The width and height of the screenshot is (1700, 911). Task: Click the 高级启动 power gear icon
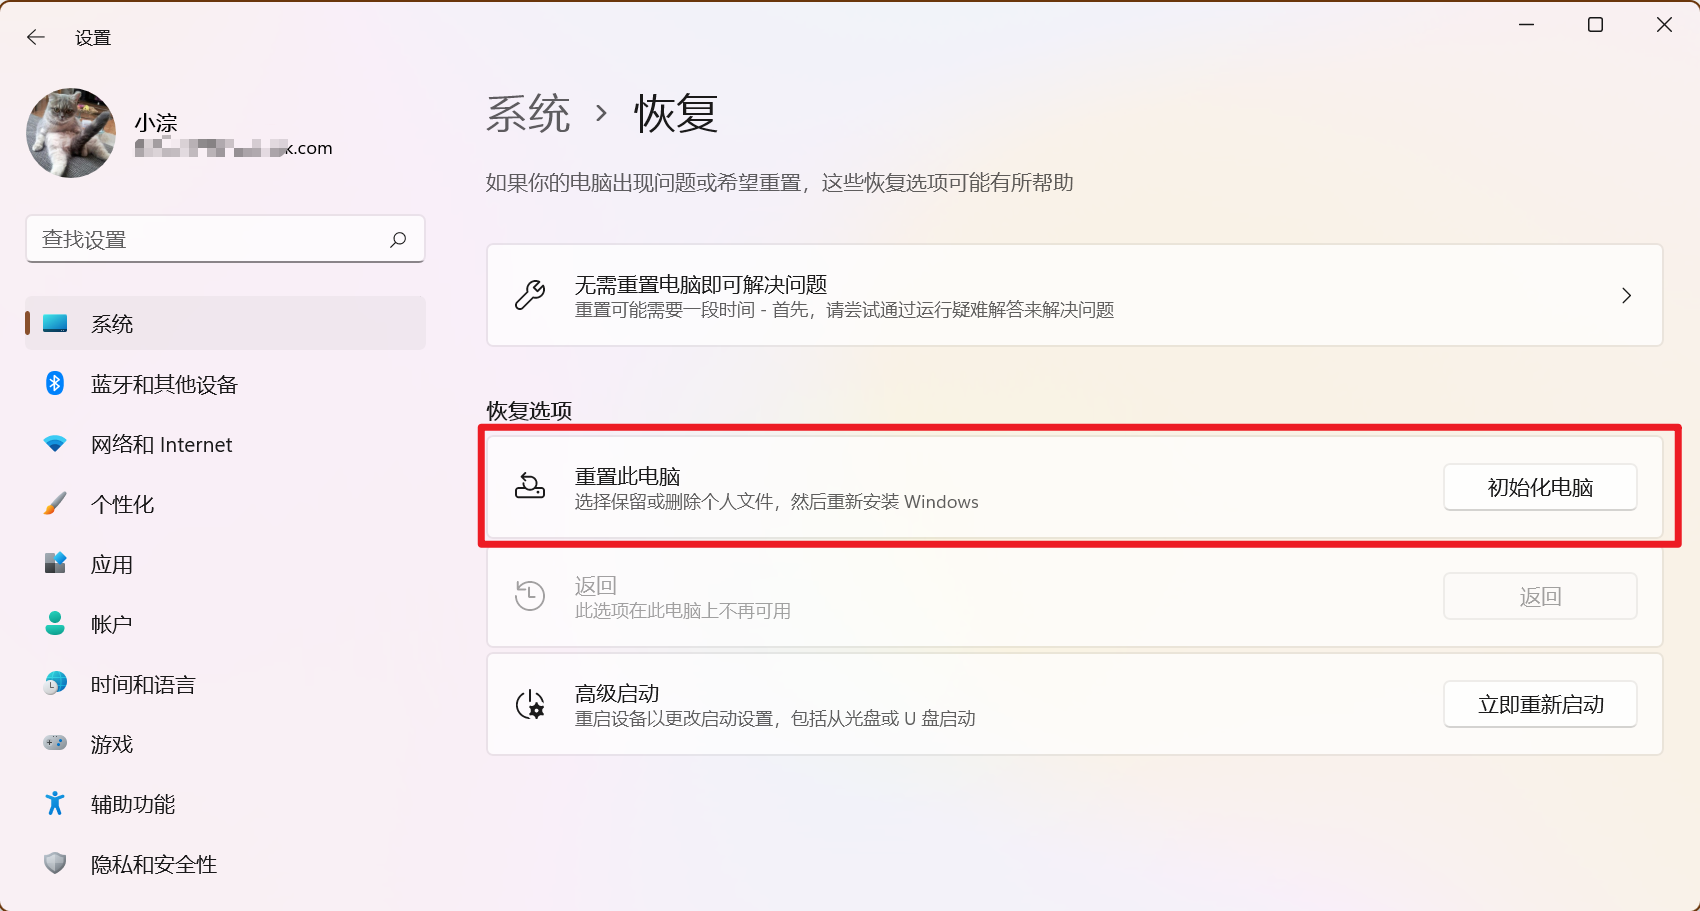(530, 705)
